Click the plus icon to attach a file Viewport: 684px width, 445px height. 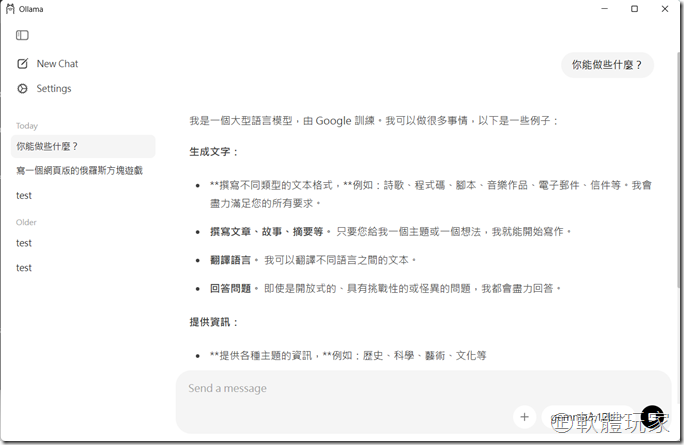point(524,416)
